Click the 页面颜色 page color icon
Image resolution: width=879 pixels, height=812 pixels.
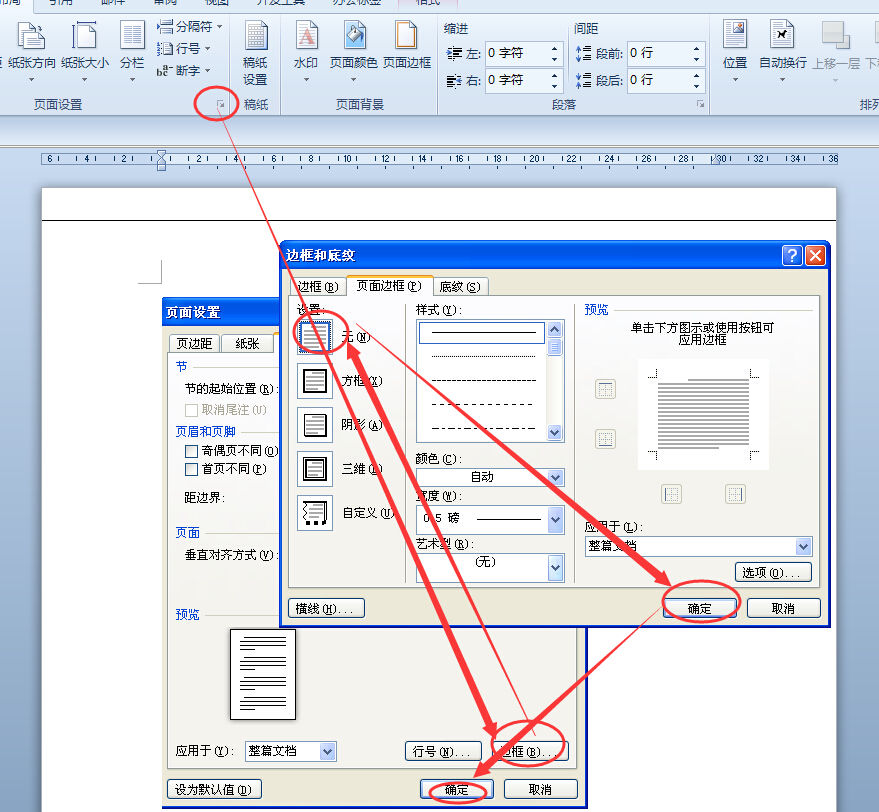[x=354, y=52]
